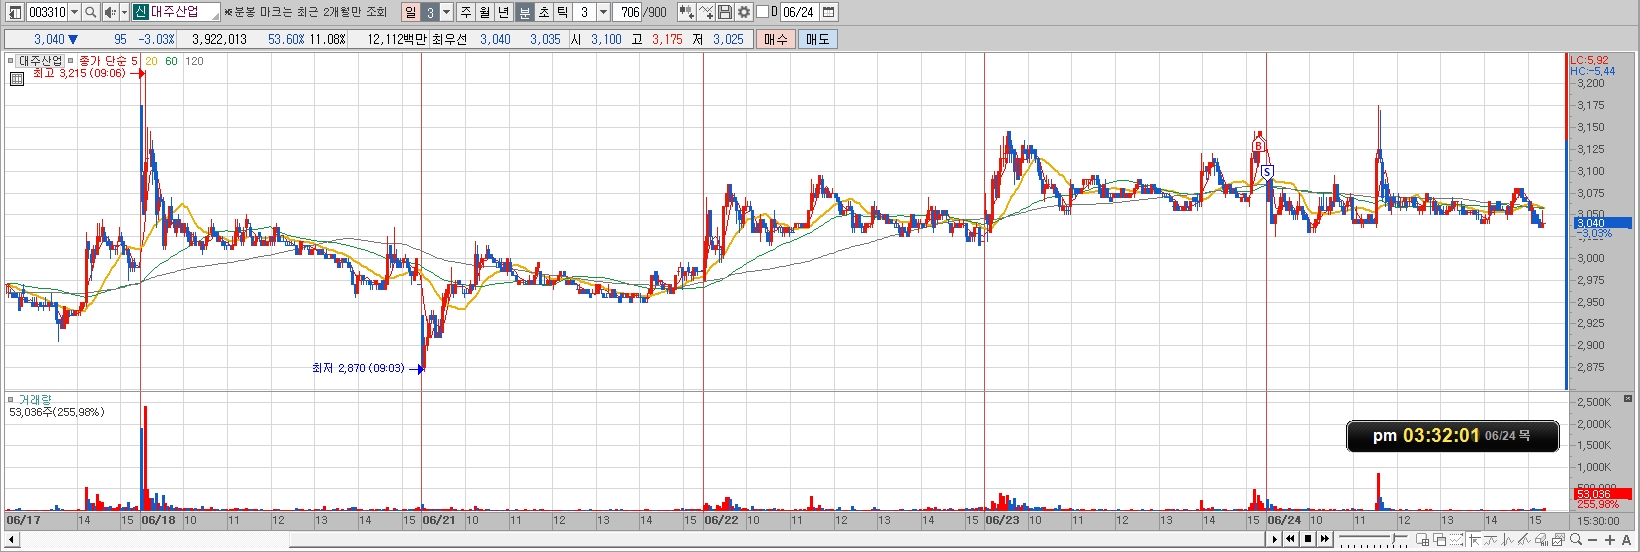Open chart settings gear icon

point(743,12)
